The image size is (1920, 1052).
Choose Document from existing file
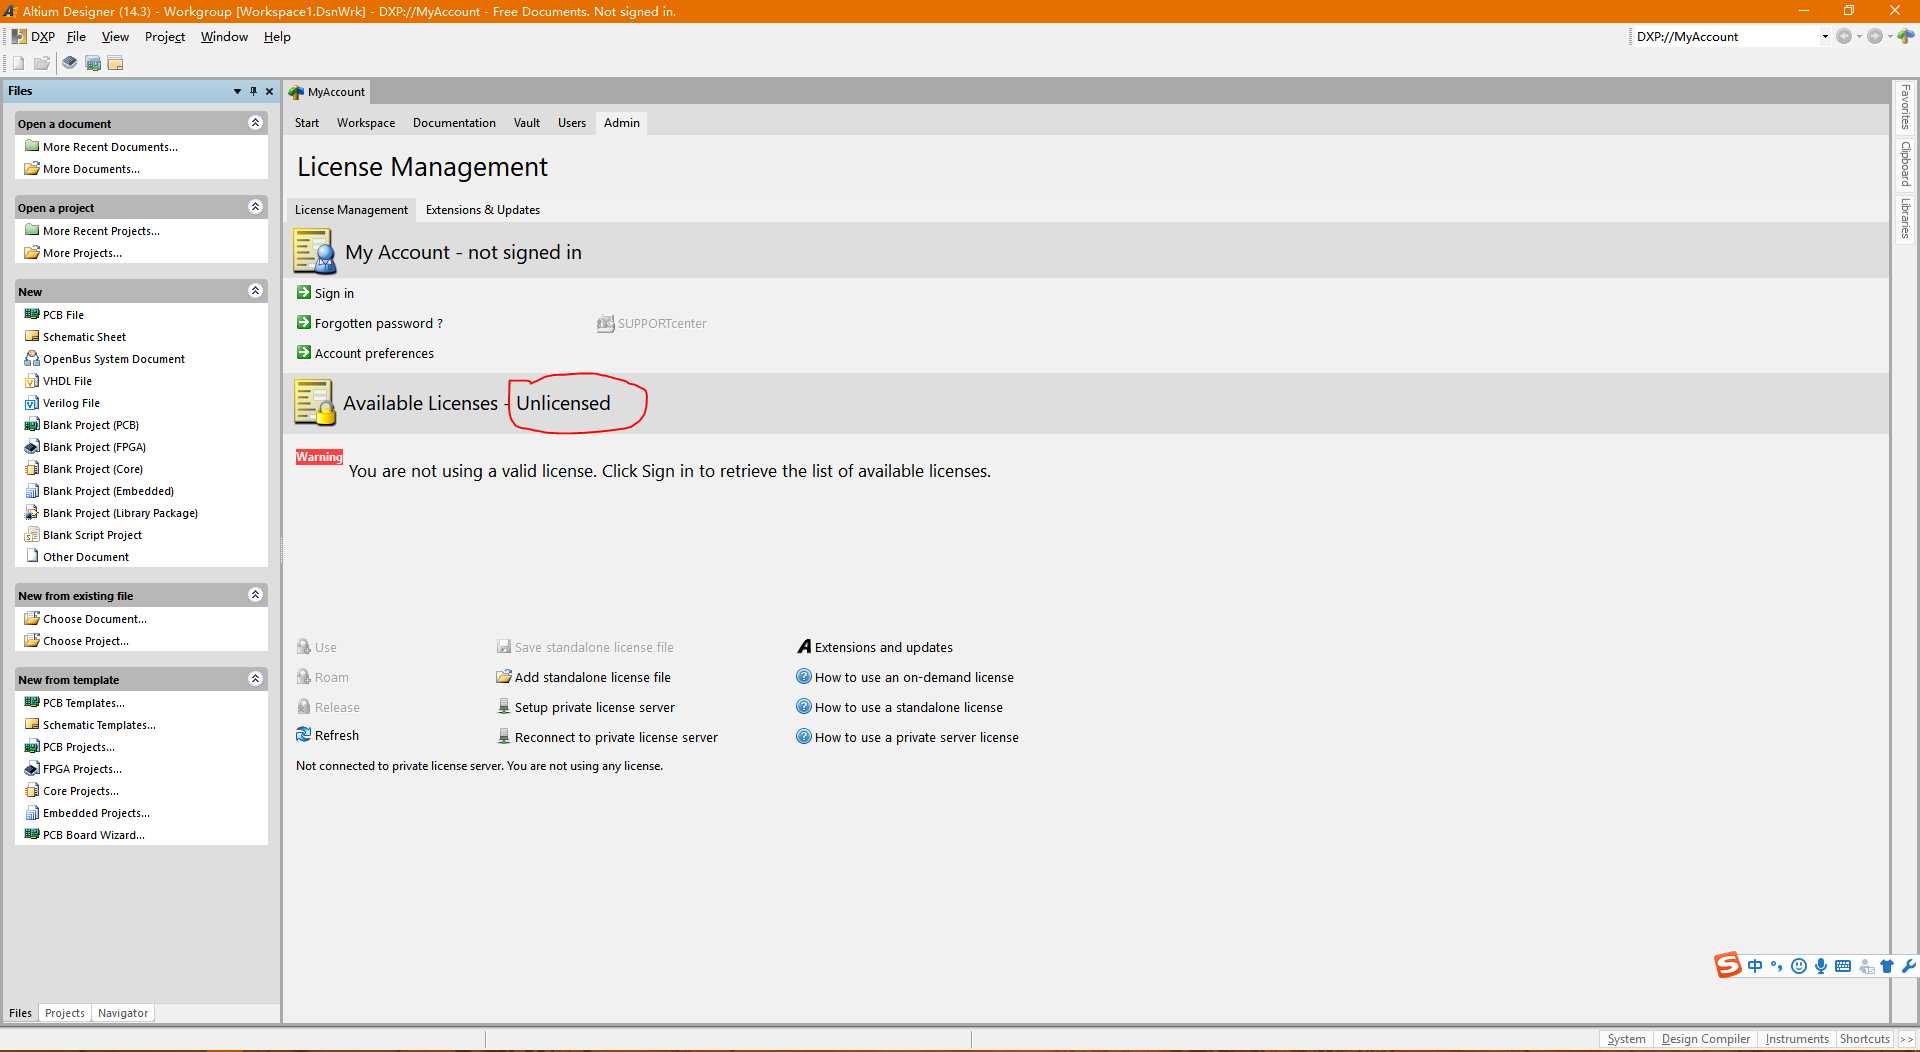pyautogui.click(x=94, y=619)
